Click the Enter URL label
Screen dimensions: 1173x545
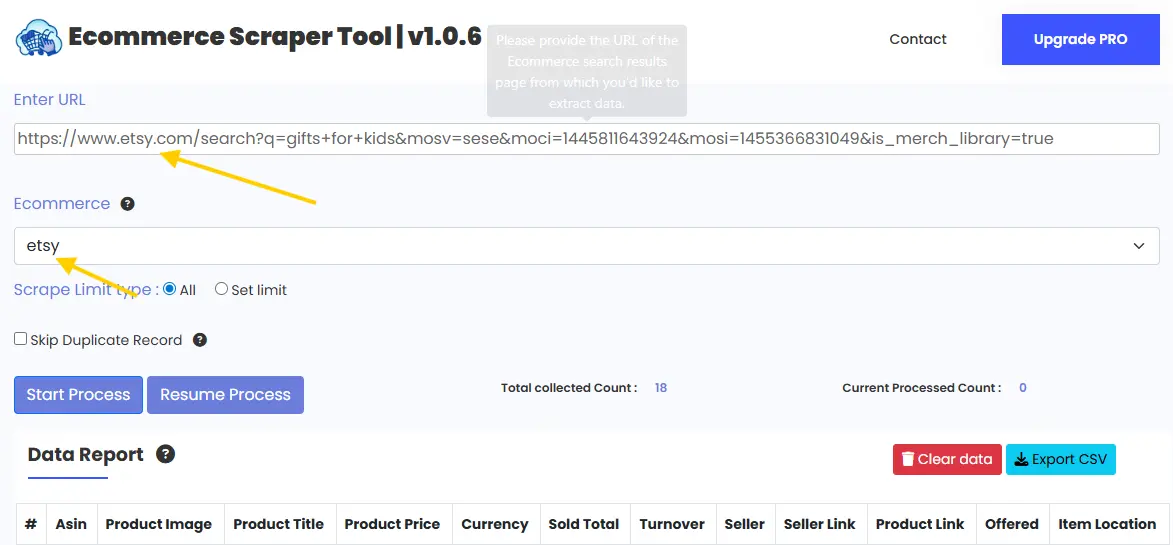pyautogui.click(x=49, y=99)
